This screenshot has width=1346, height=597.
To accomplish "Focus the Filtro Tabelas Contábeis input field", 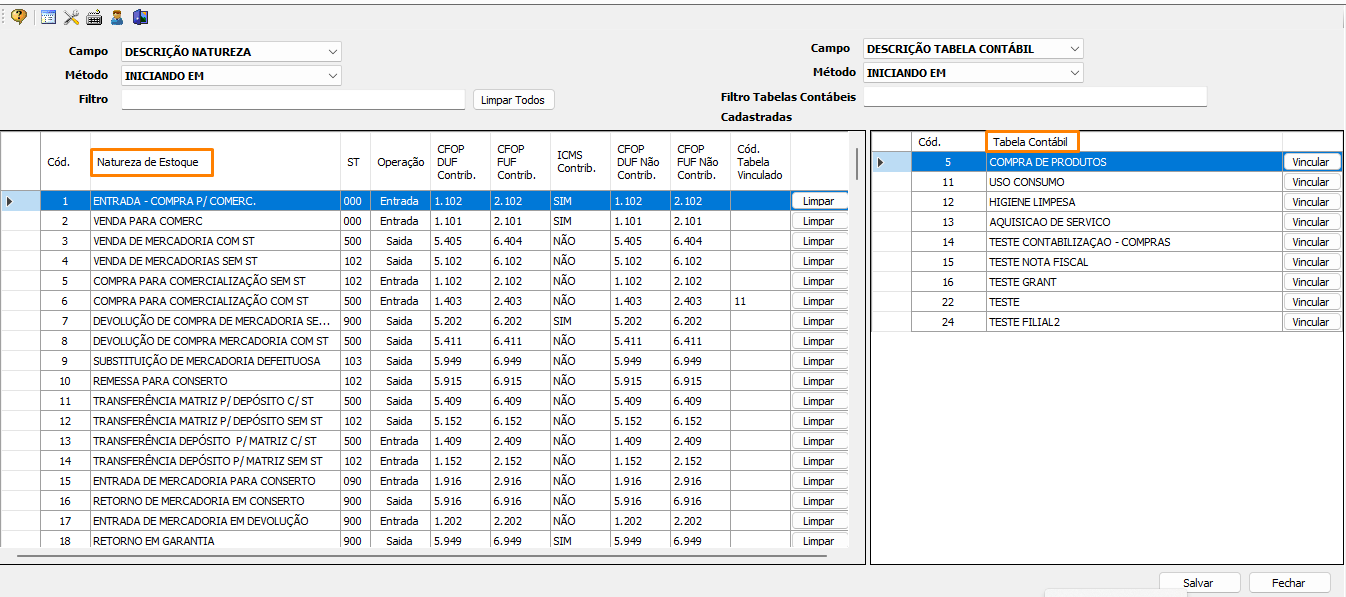I will pyautogui.click(x=1035, y=97).
